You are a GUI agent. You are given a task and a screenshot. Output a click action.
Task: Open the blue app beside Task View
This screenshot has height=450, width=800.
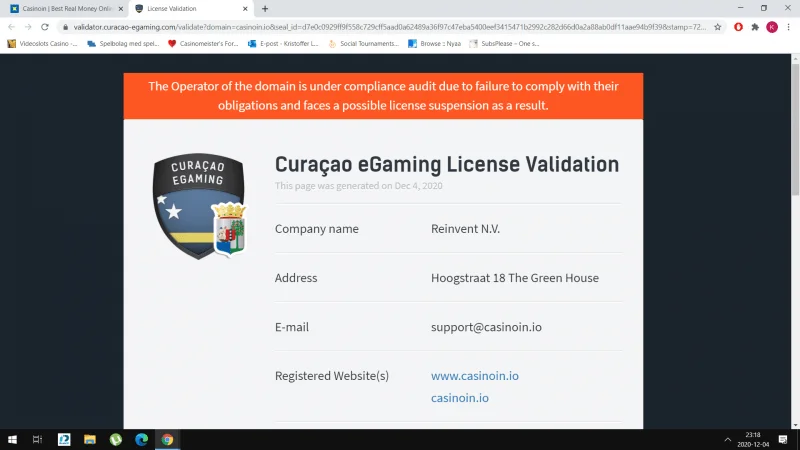(64, 439)
